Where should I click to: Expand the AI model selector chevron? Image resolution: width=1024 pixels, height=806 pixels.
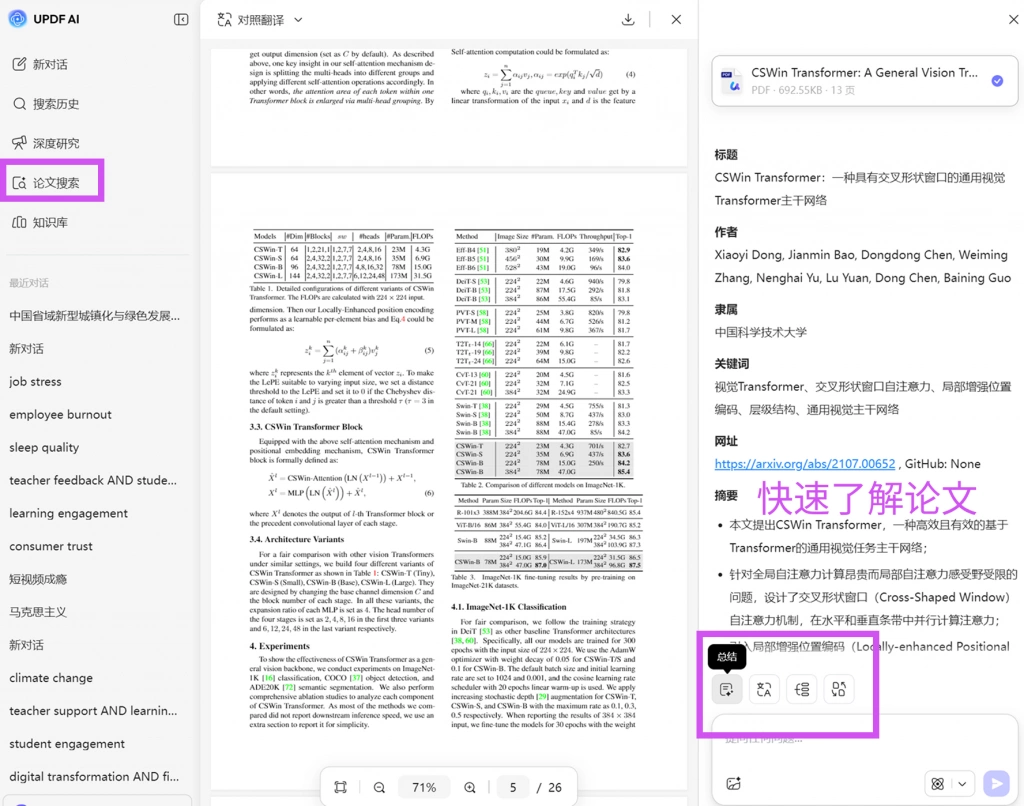click(x=963, y=784)
